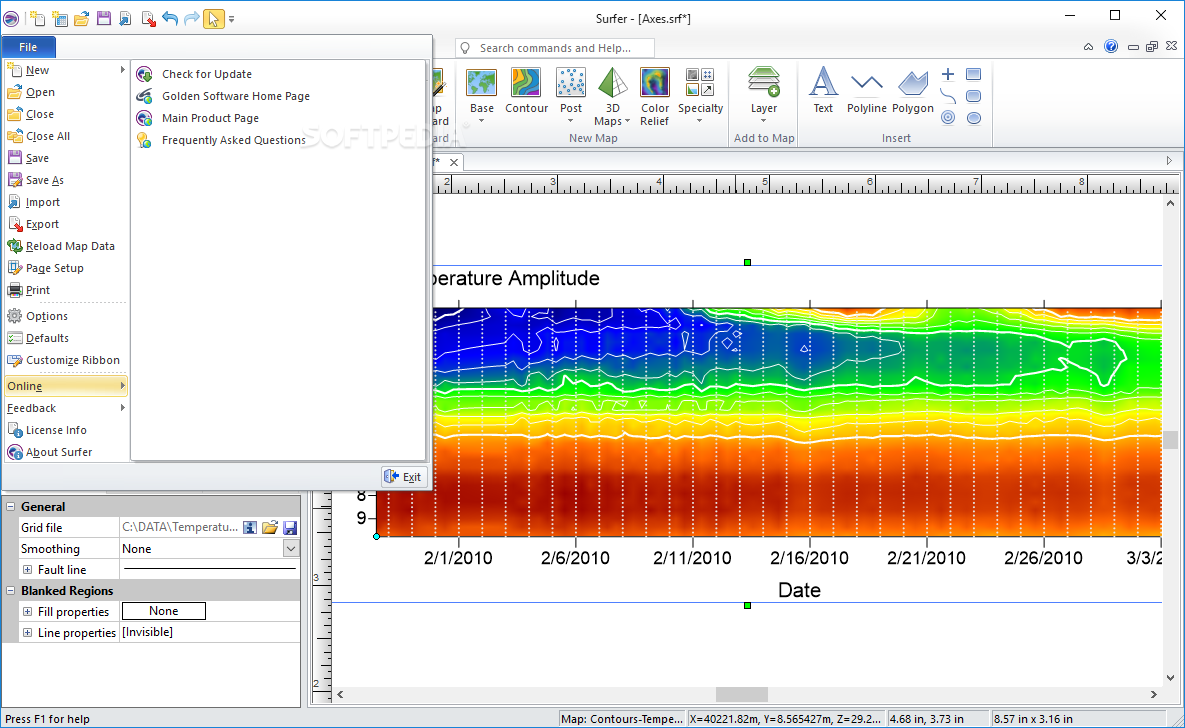Create a new Color Relief map
The height and width of the screenshot is (728, 1185).
[654, 97]
